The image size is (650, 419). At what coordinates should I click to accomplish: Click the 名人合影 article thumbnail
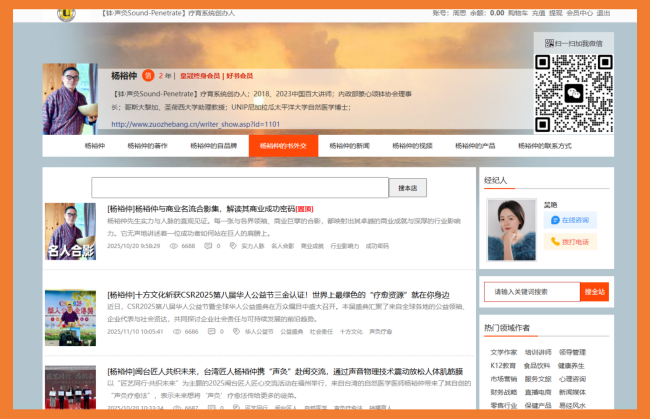(x=70, y=232)
